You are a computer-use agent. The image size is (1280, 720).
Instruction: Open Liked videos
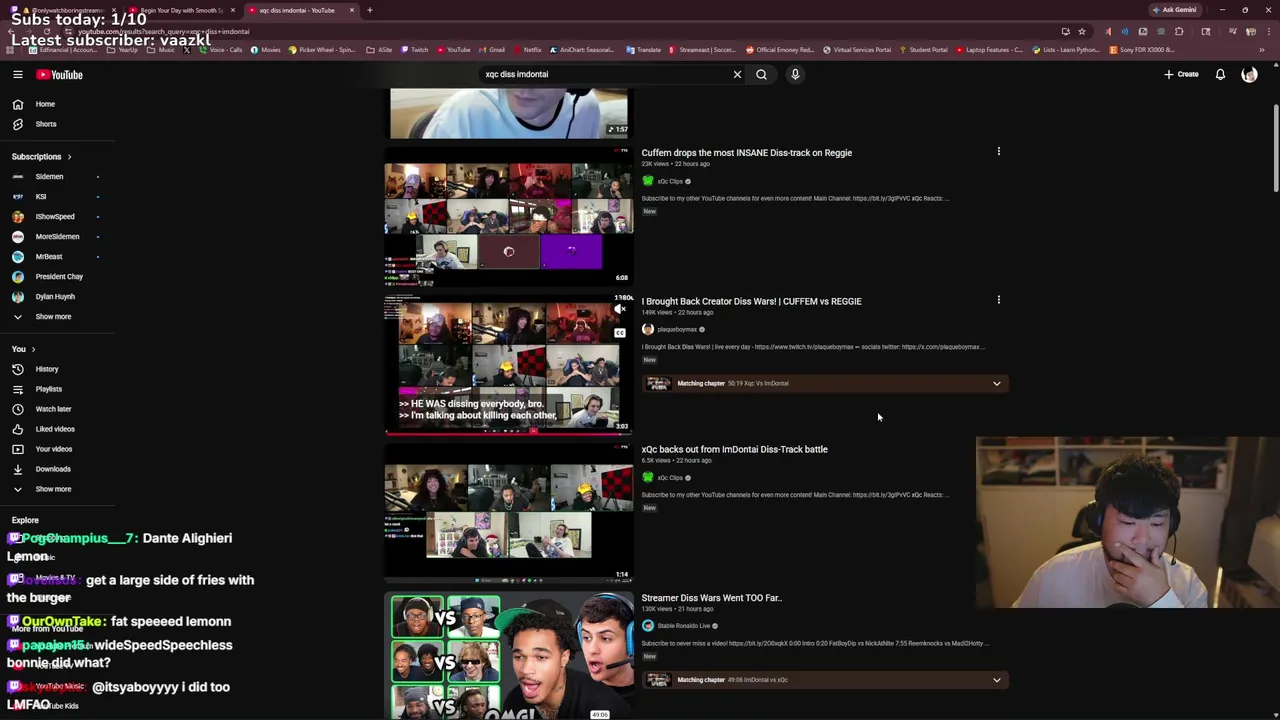tap(55, 429)
